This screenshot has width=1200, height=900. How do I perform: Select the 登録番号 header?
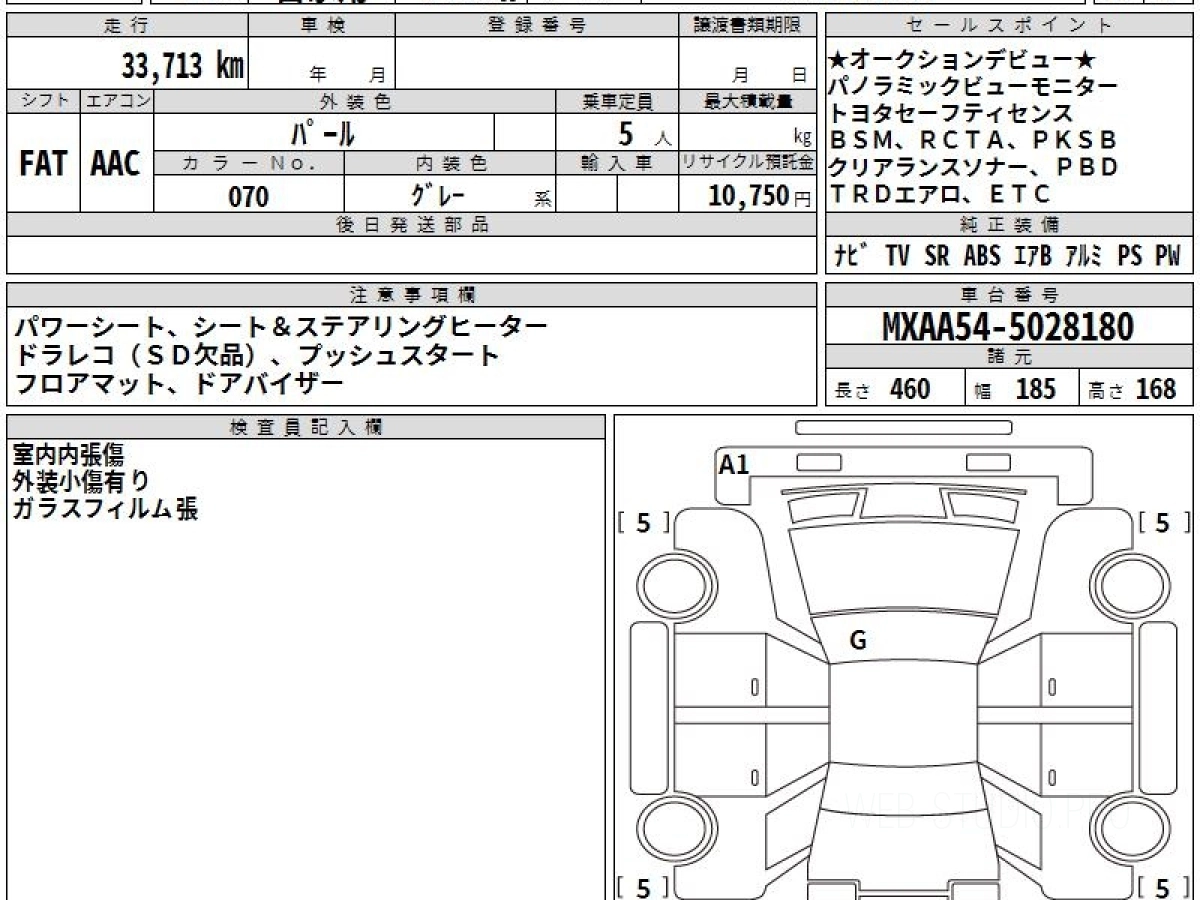[x=537, y=25]
